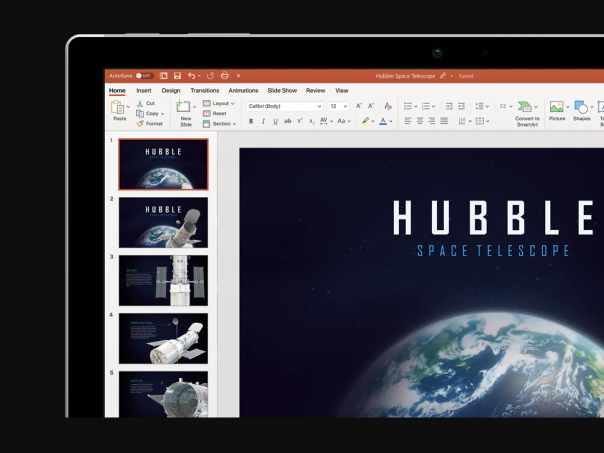
Task: Click the Reset button
Action: pyautogui.click(x=215, y=114)
